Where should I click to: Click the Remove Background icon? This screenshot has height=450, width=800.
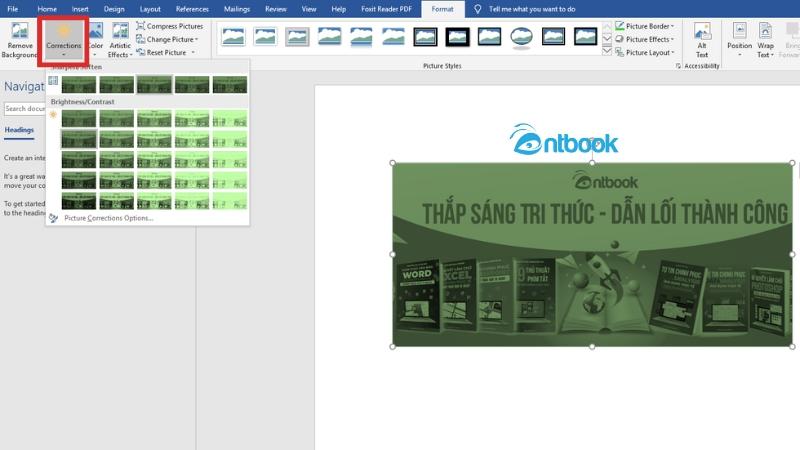19,31
